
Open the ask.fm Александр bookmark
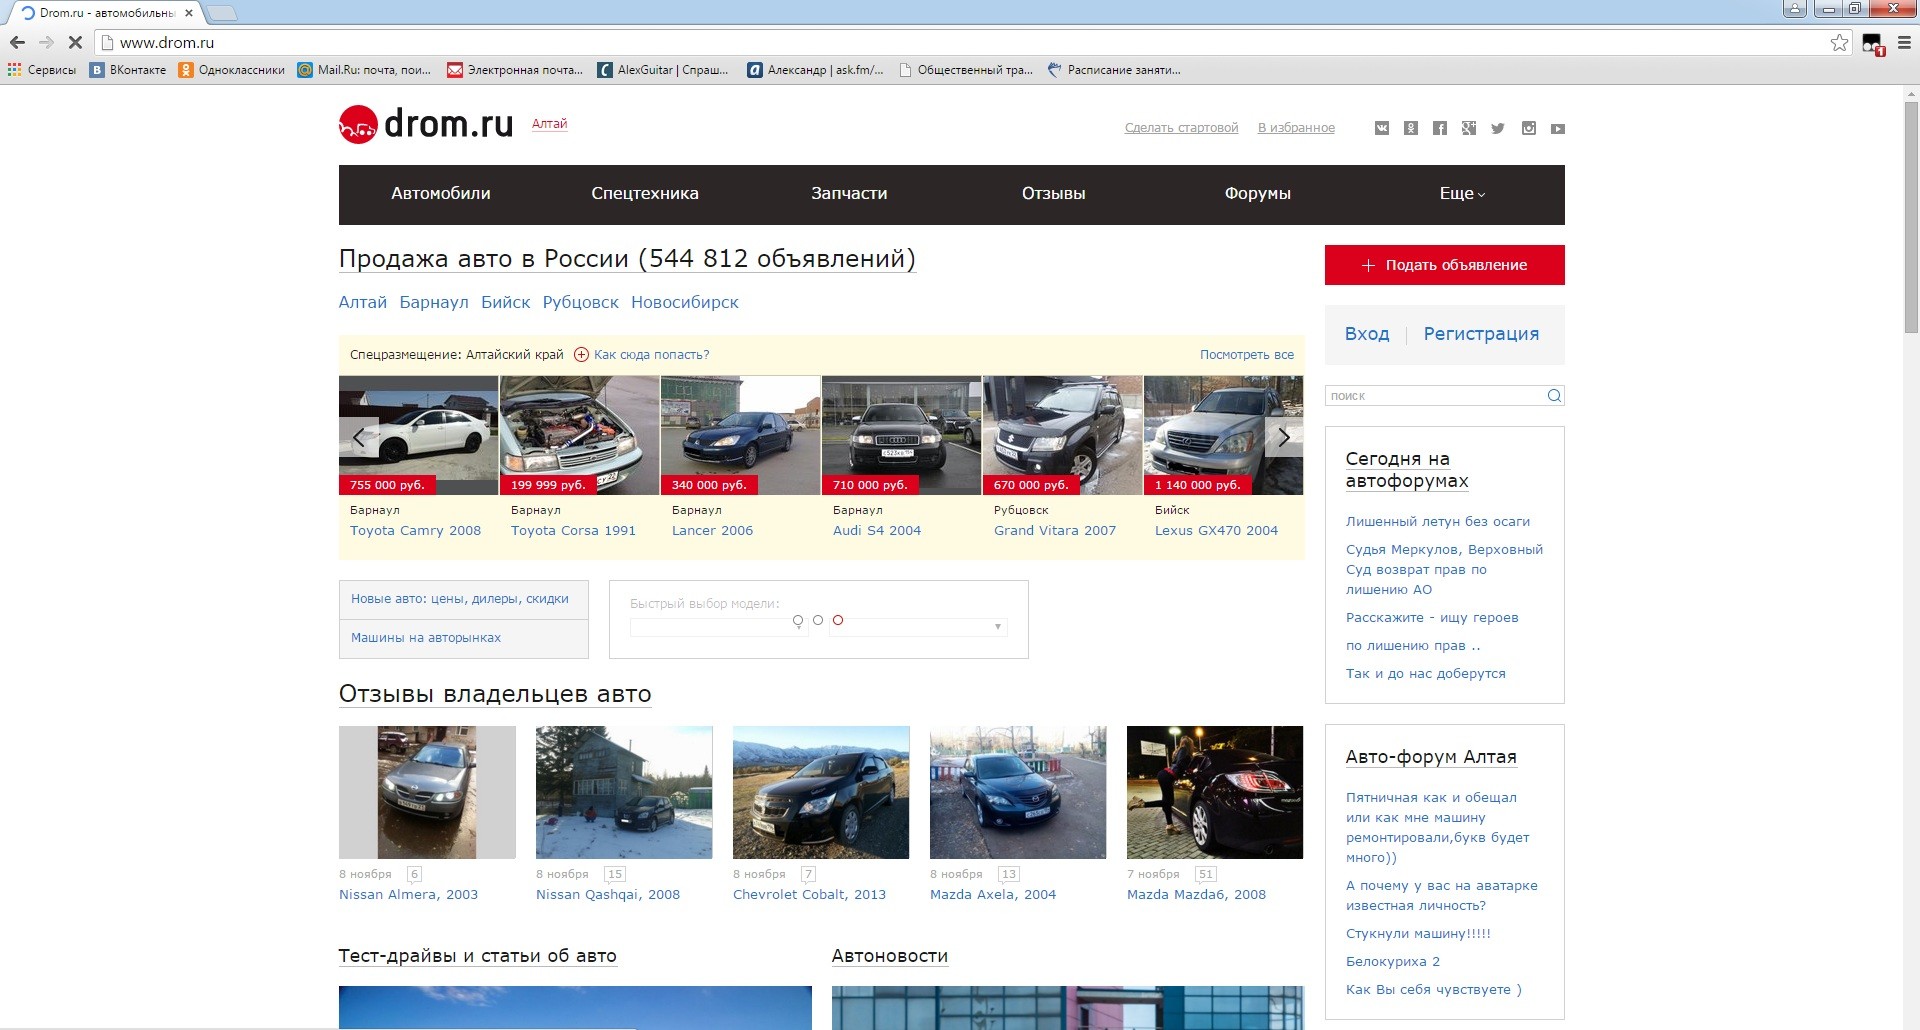coord(815,70)
